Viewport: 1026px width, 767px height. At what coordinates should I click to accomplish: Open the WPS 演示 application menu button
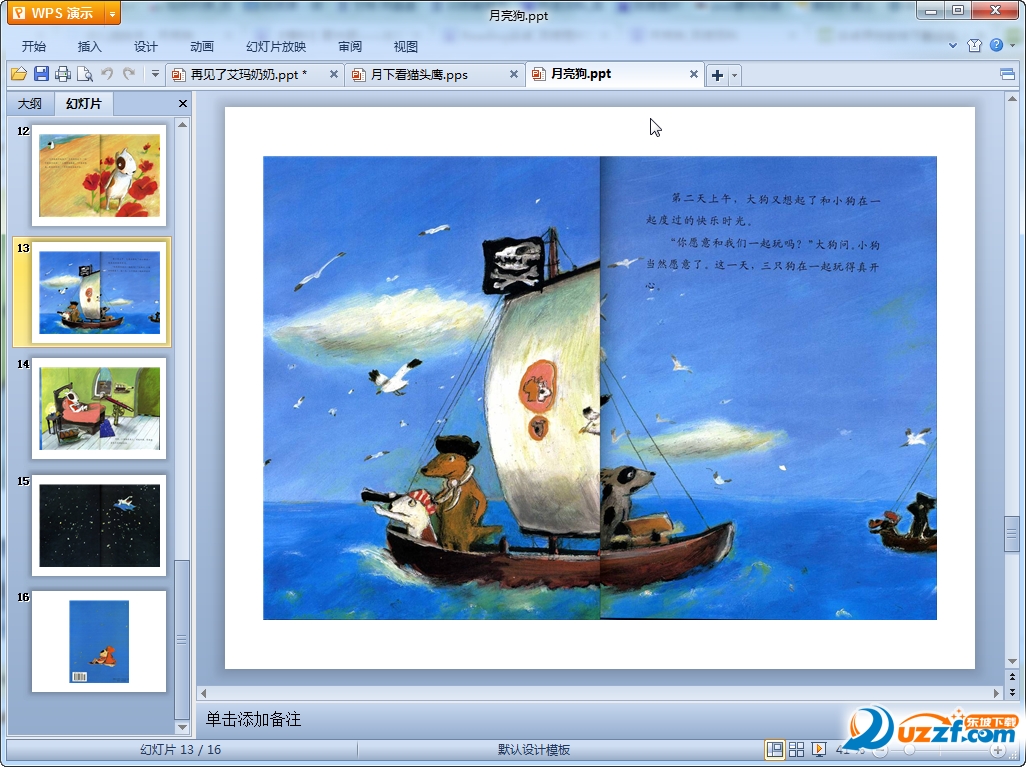coord(56,12)
